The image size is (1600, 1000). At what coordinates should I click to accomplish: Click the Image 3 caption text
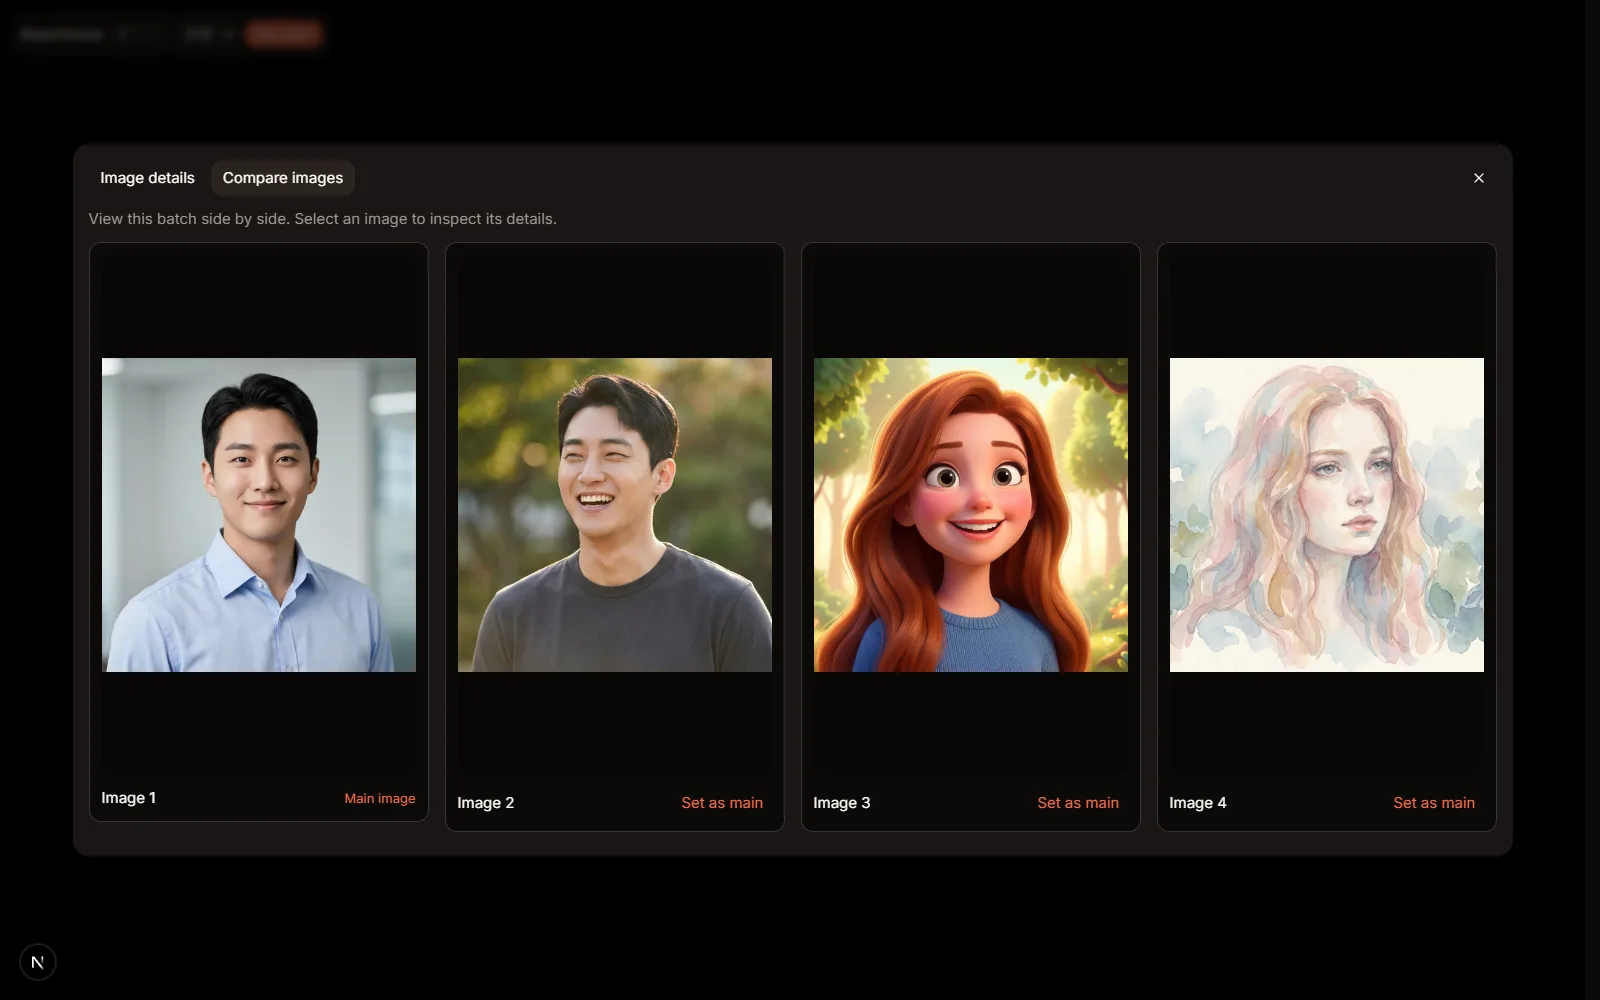coord(842,803)
